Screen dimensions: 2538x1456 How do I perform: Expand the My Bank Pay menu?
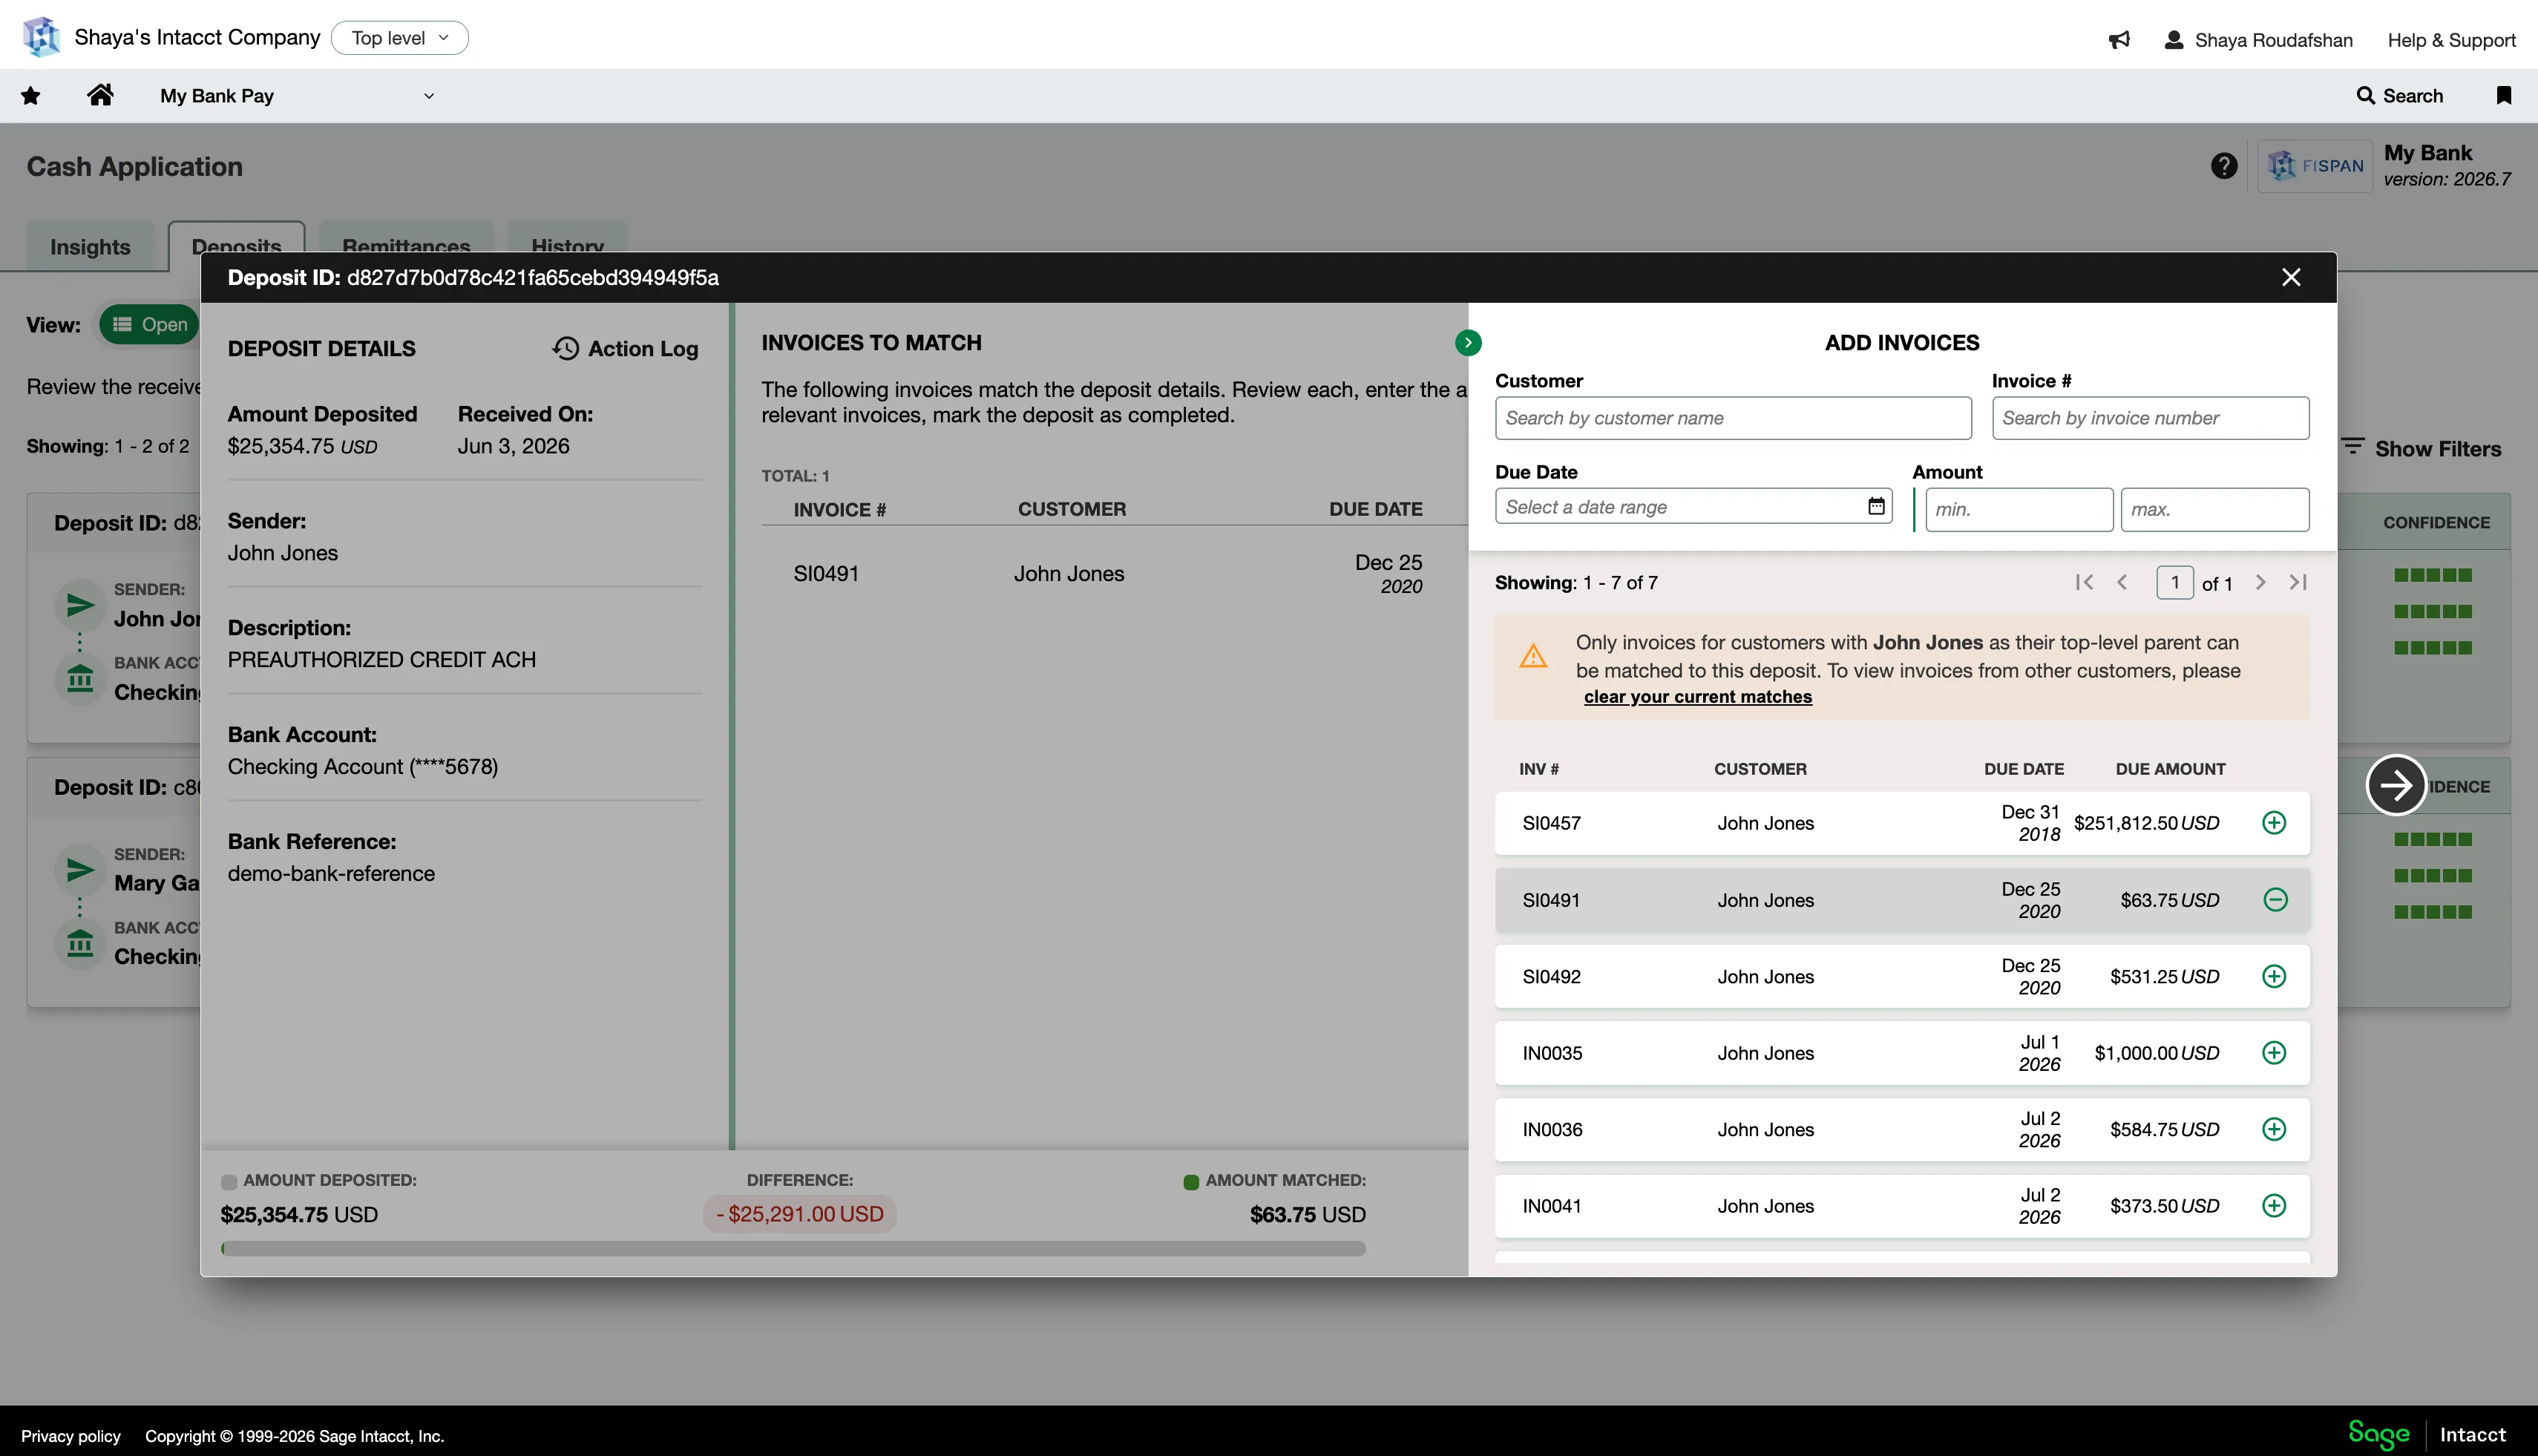297,96
